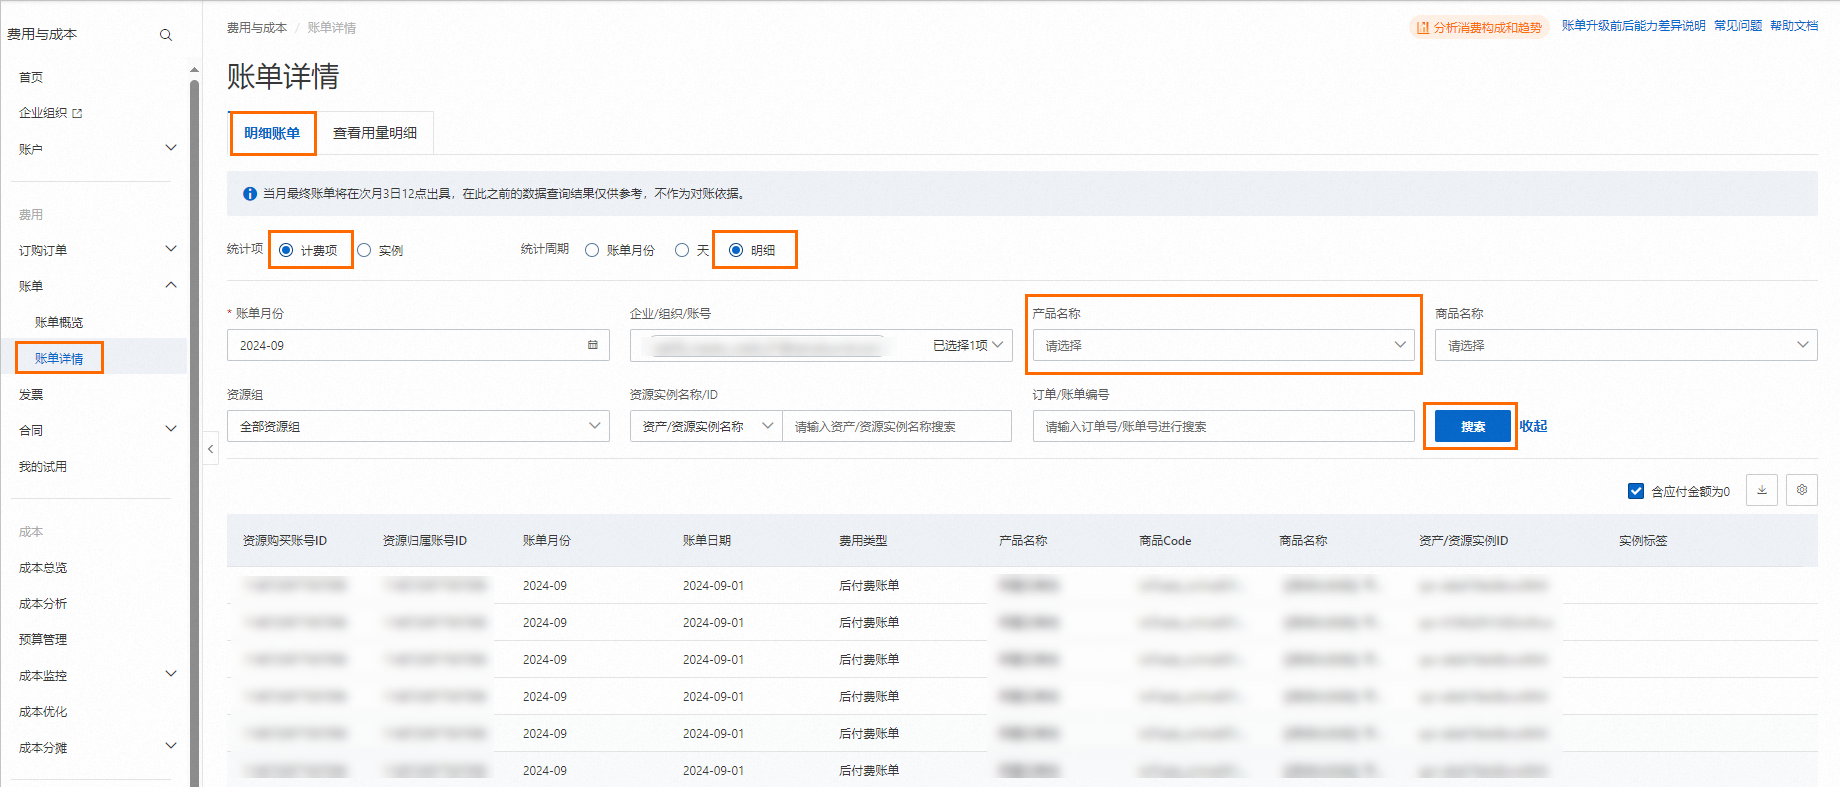This screenshot has height=787, width=1840.
Task: Open calendar icon in 账单月份 field
Action: pos(592,345)
